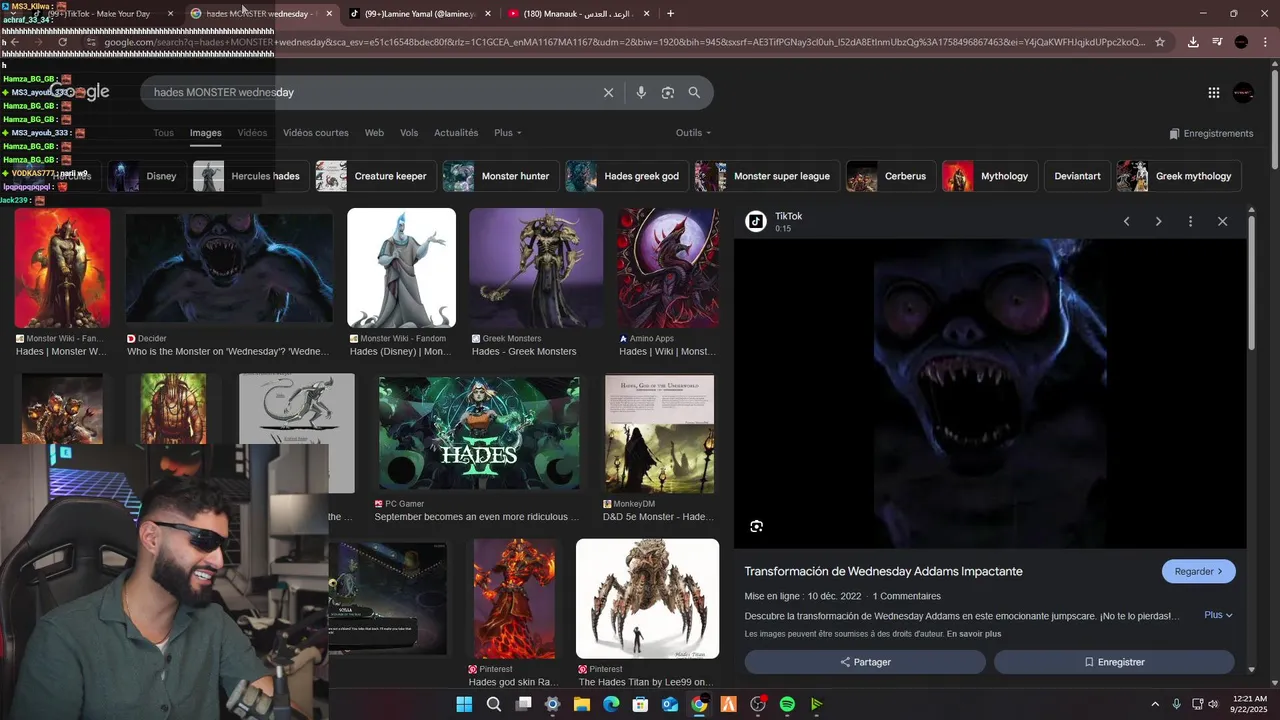Open a new Chrome tab

(670, 13)
